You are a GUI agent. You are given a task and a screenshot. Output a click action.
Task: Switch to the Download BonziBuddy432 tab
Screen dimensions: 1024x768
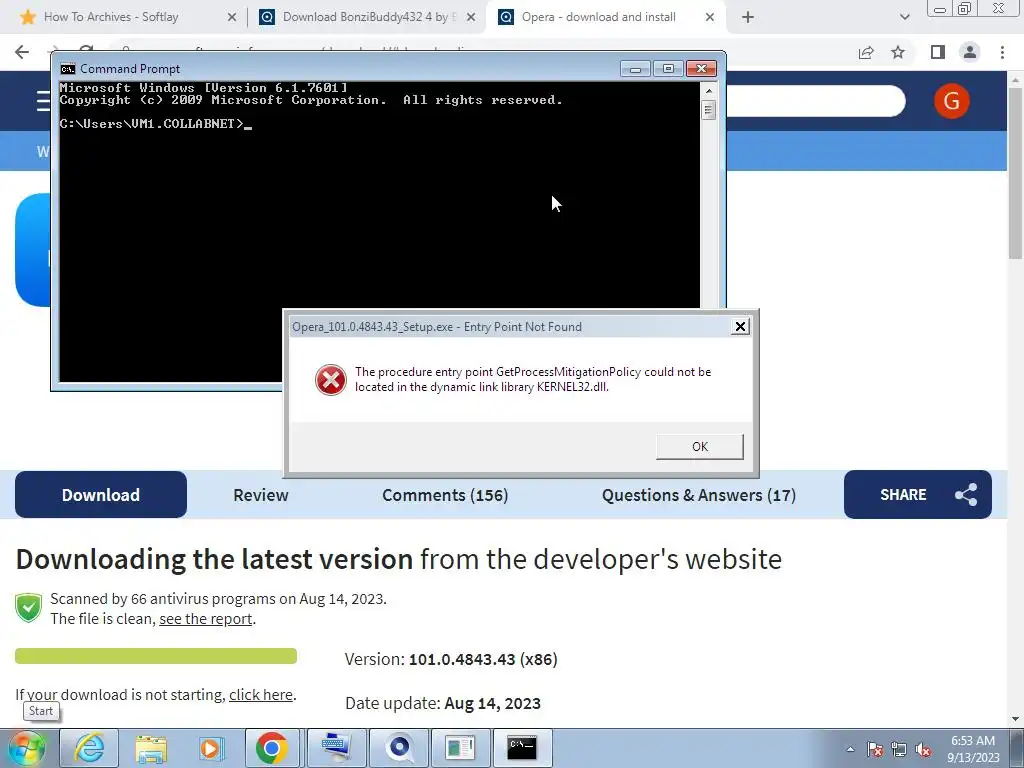[368, 17]
